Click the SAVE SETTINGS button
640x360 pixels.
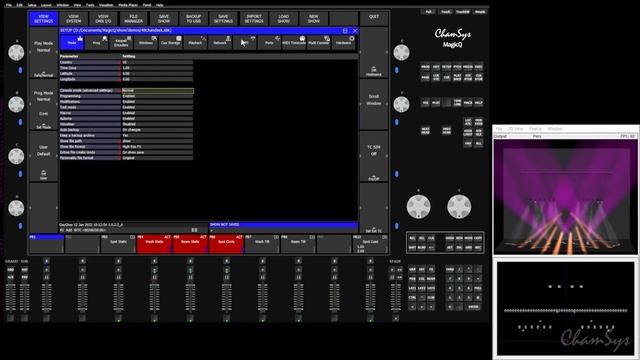[224, 19]
